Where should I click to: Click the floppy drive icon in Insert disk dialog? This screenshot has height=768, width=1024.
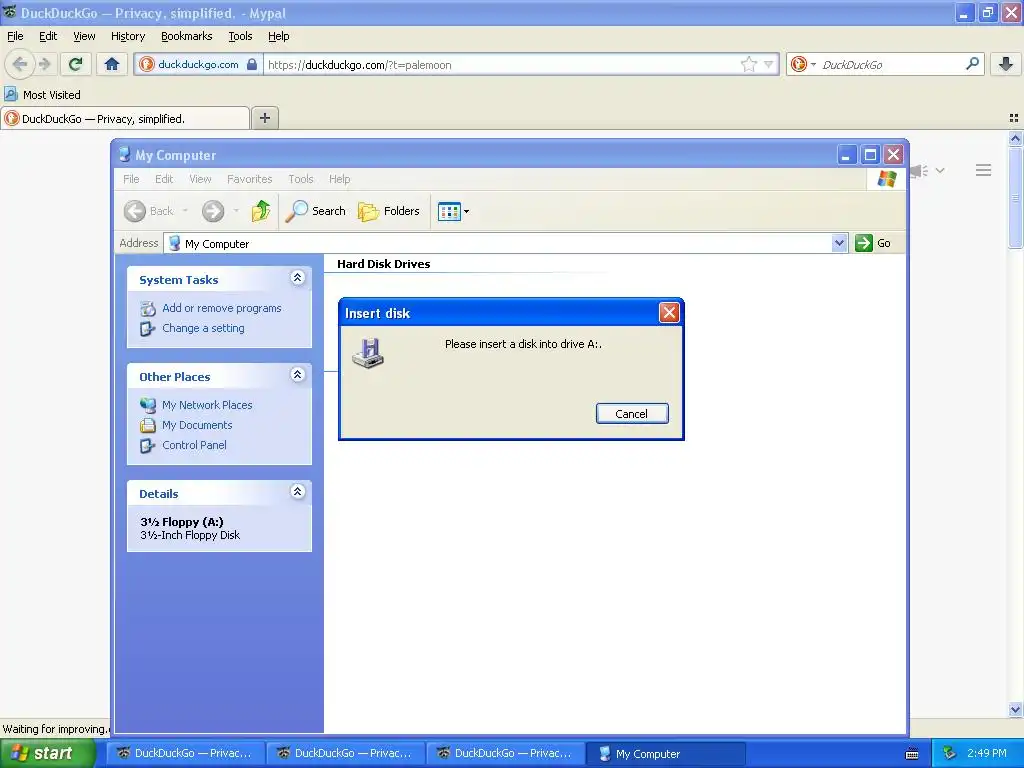click(x=368, y=353)
